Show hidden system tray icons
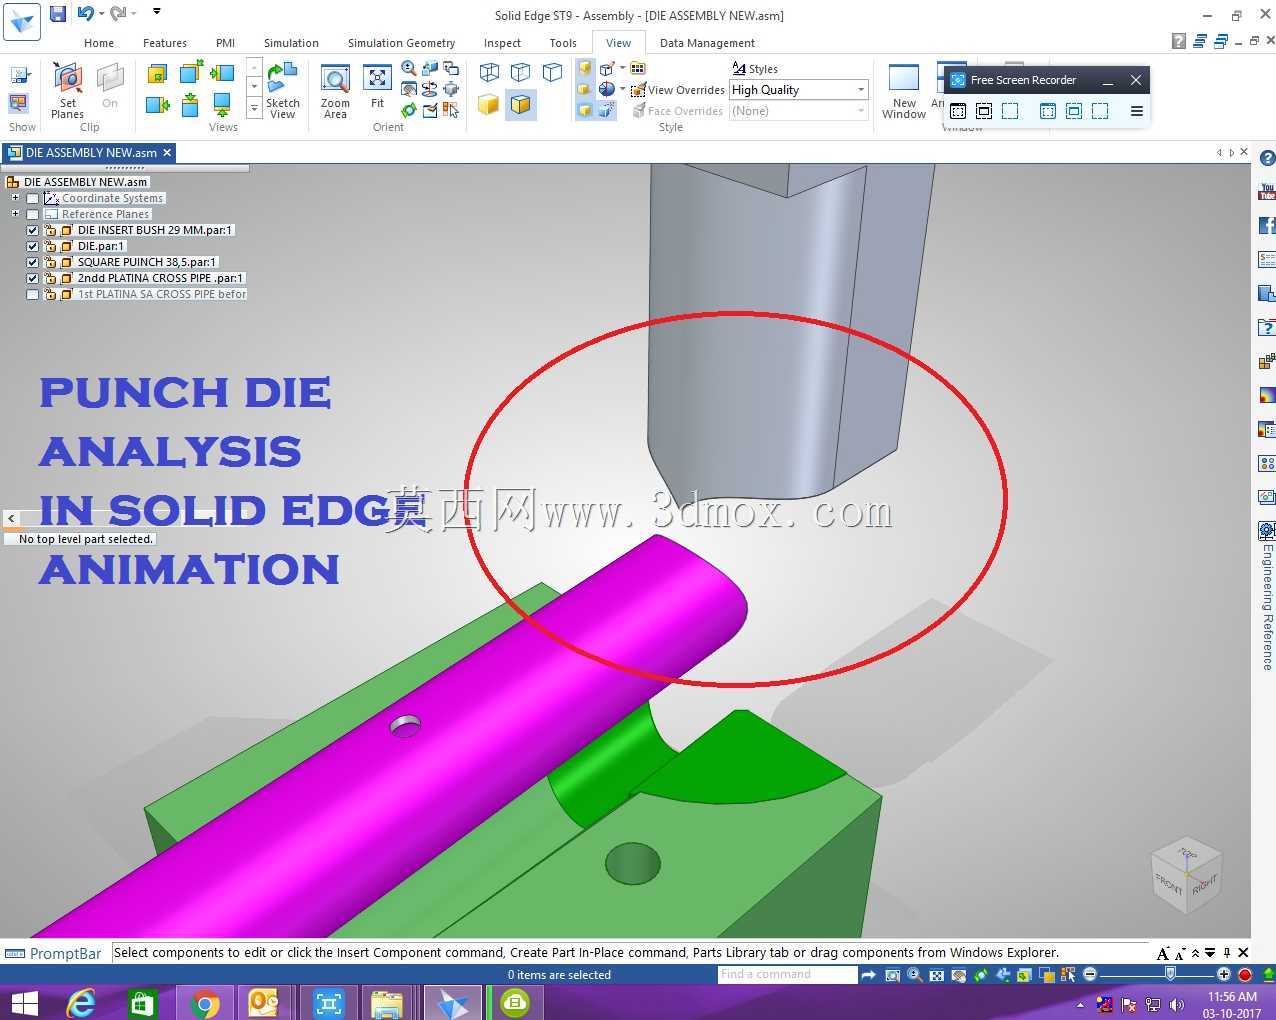The image size is (1276, 1020). click(x=1080, y=1004)
